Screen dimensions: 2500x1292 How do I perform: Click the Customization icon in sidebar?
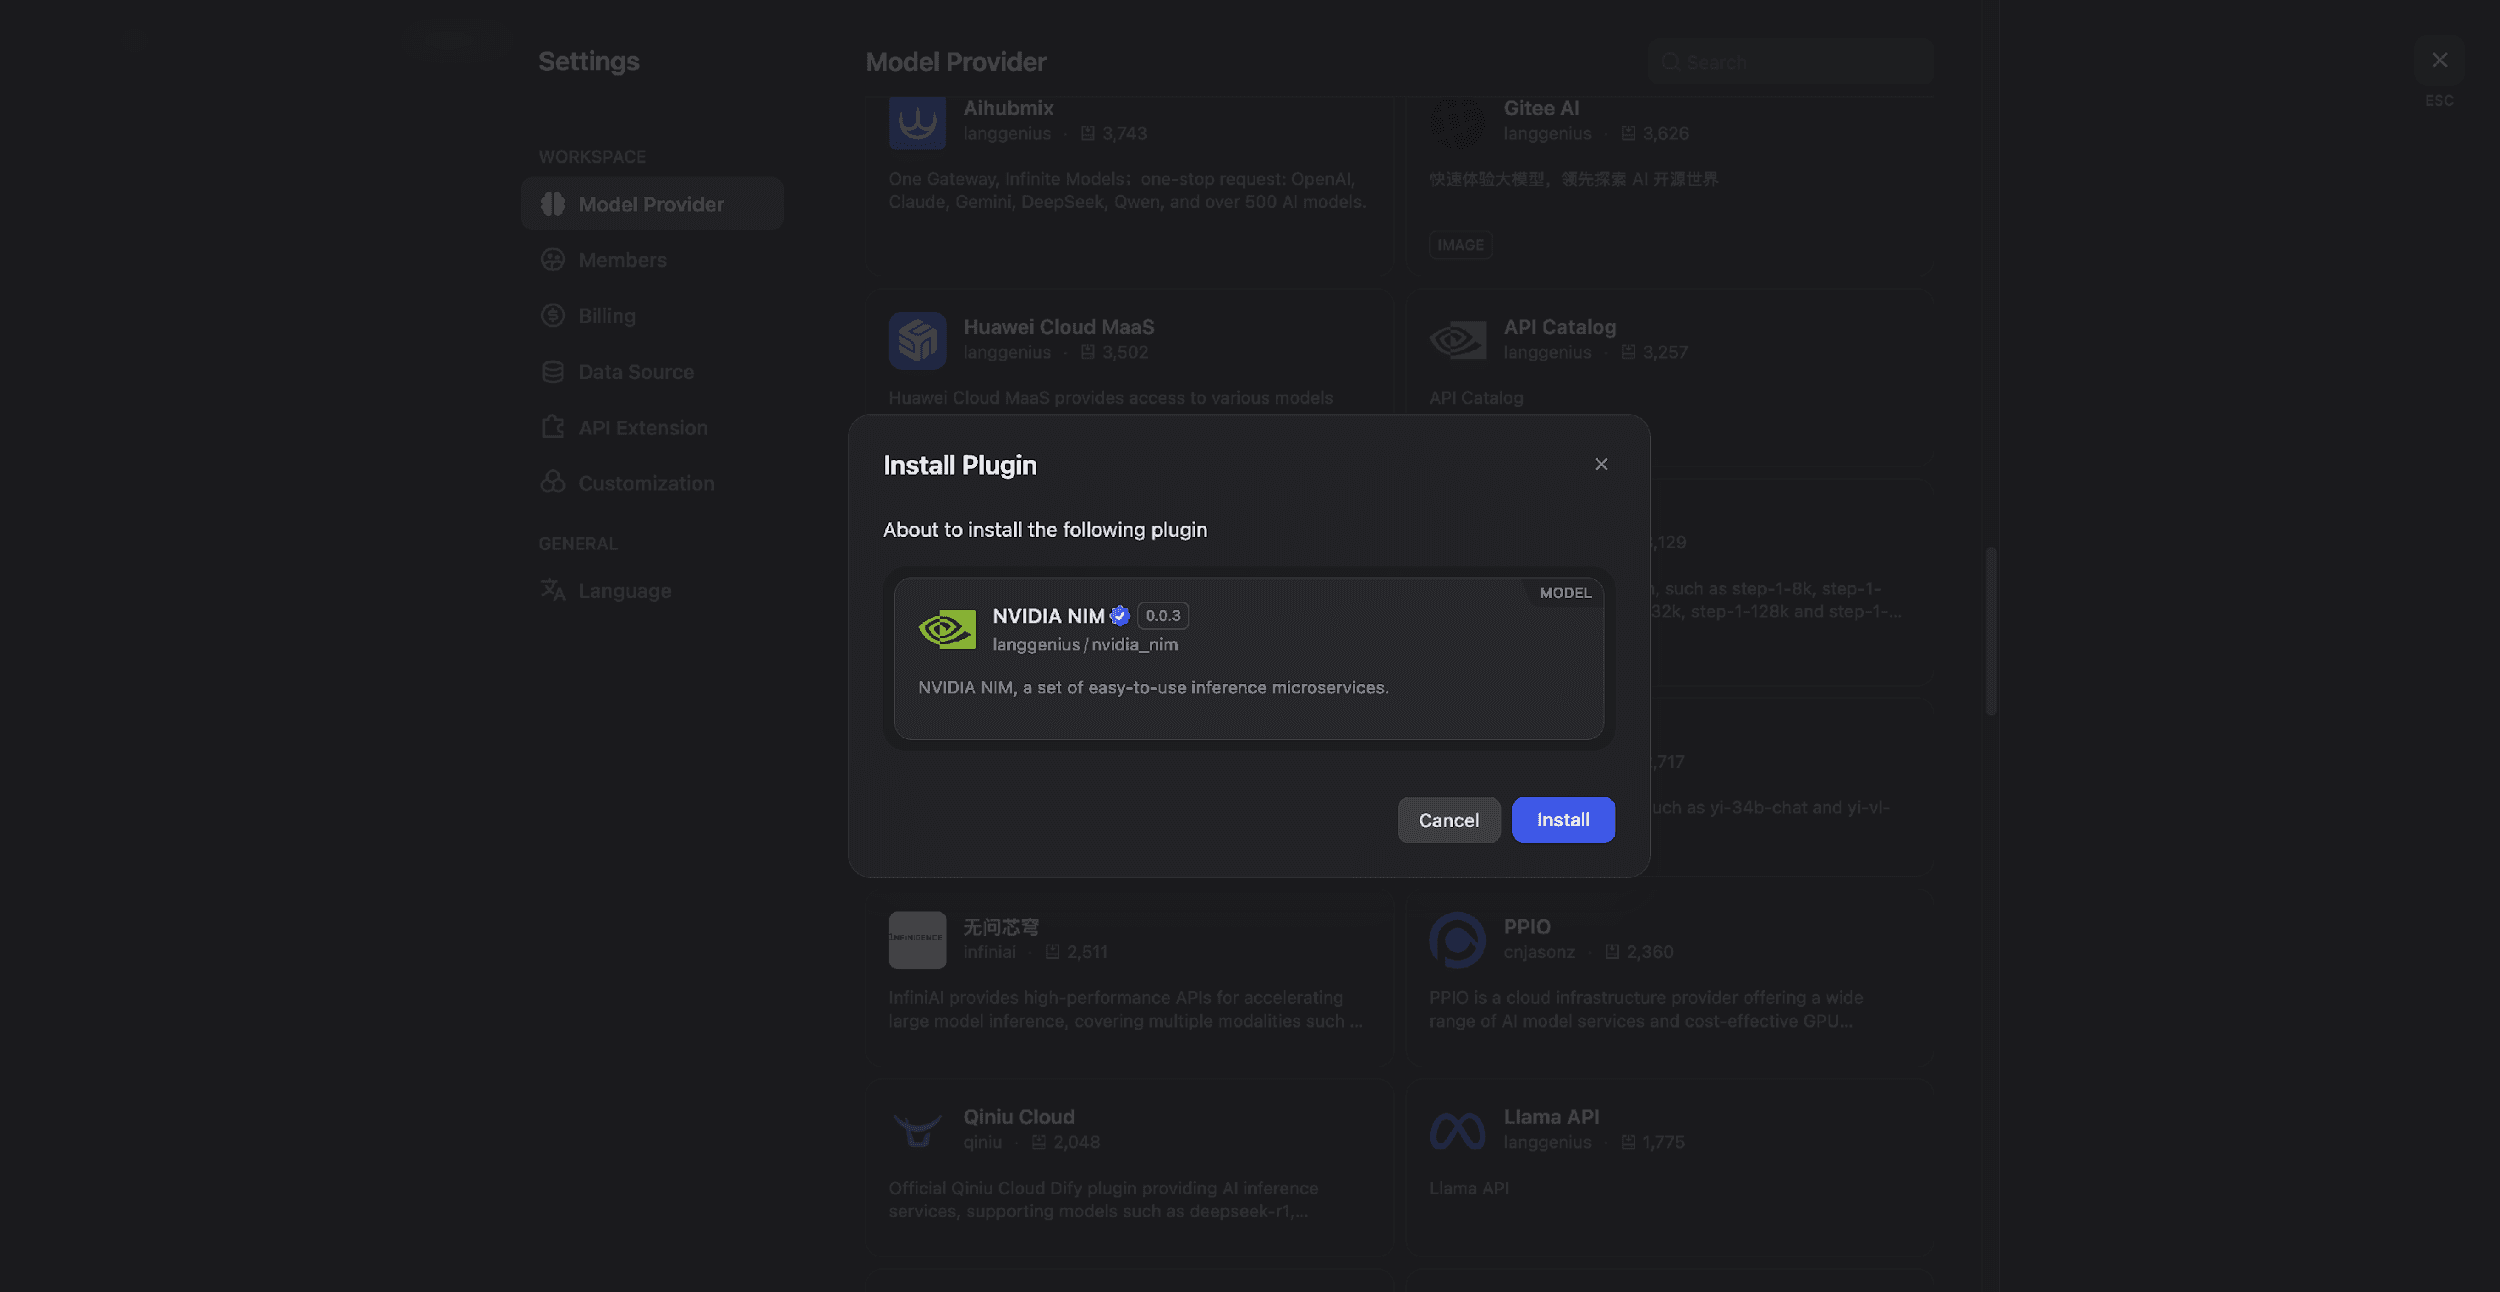click(x=552, y=483)
